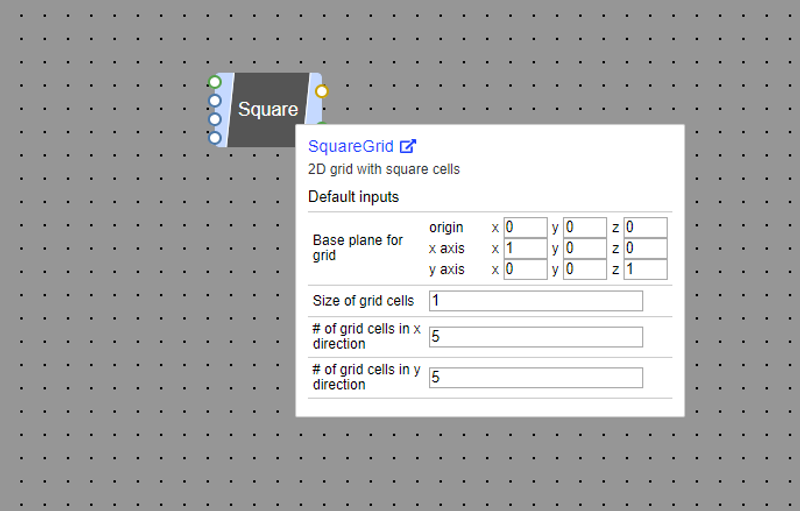Click '2D grid with square cells' description

[384, 169]
